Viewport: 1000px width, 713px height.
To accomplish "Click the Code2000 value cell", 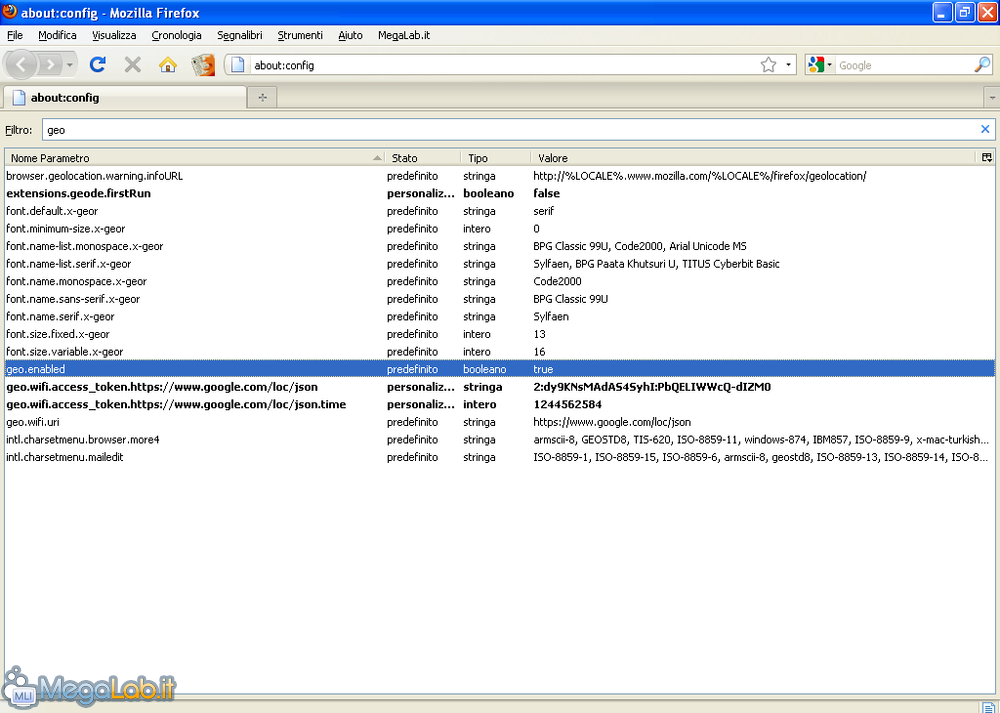I will pyautogui.click(x=557, y=281).
